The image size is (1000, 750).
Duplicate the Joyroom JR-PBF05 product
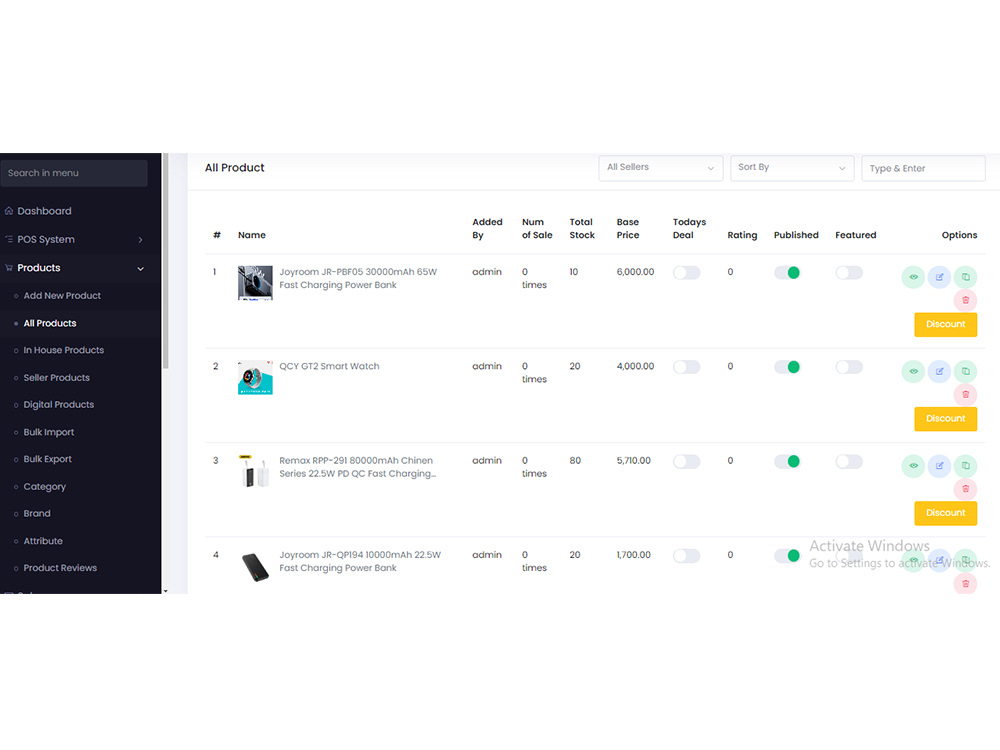pyautogui.click(x=966, y=277)
